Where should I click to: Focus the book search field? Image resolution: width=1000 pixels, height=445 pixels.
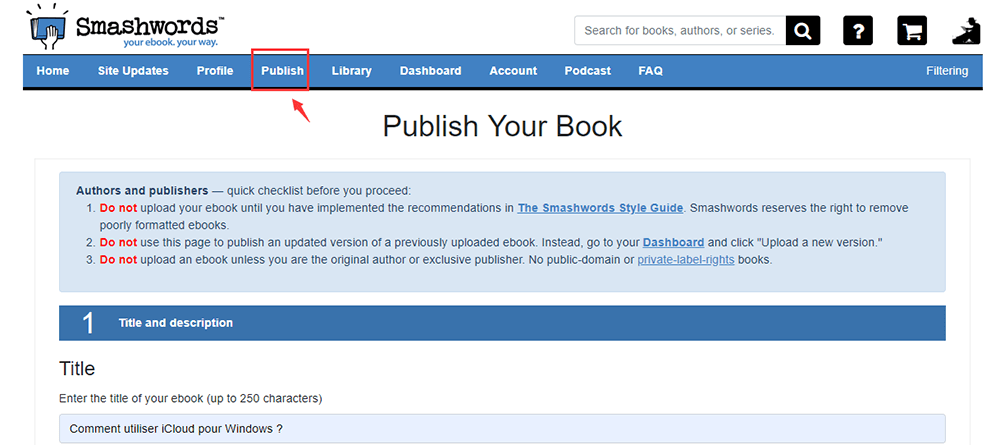[679, 31]
